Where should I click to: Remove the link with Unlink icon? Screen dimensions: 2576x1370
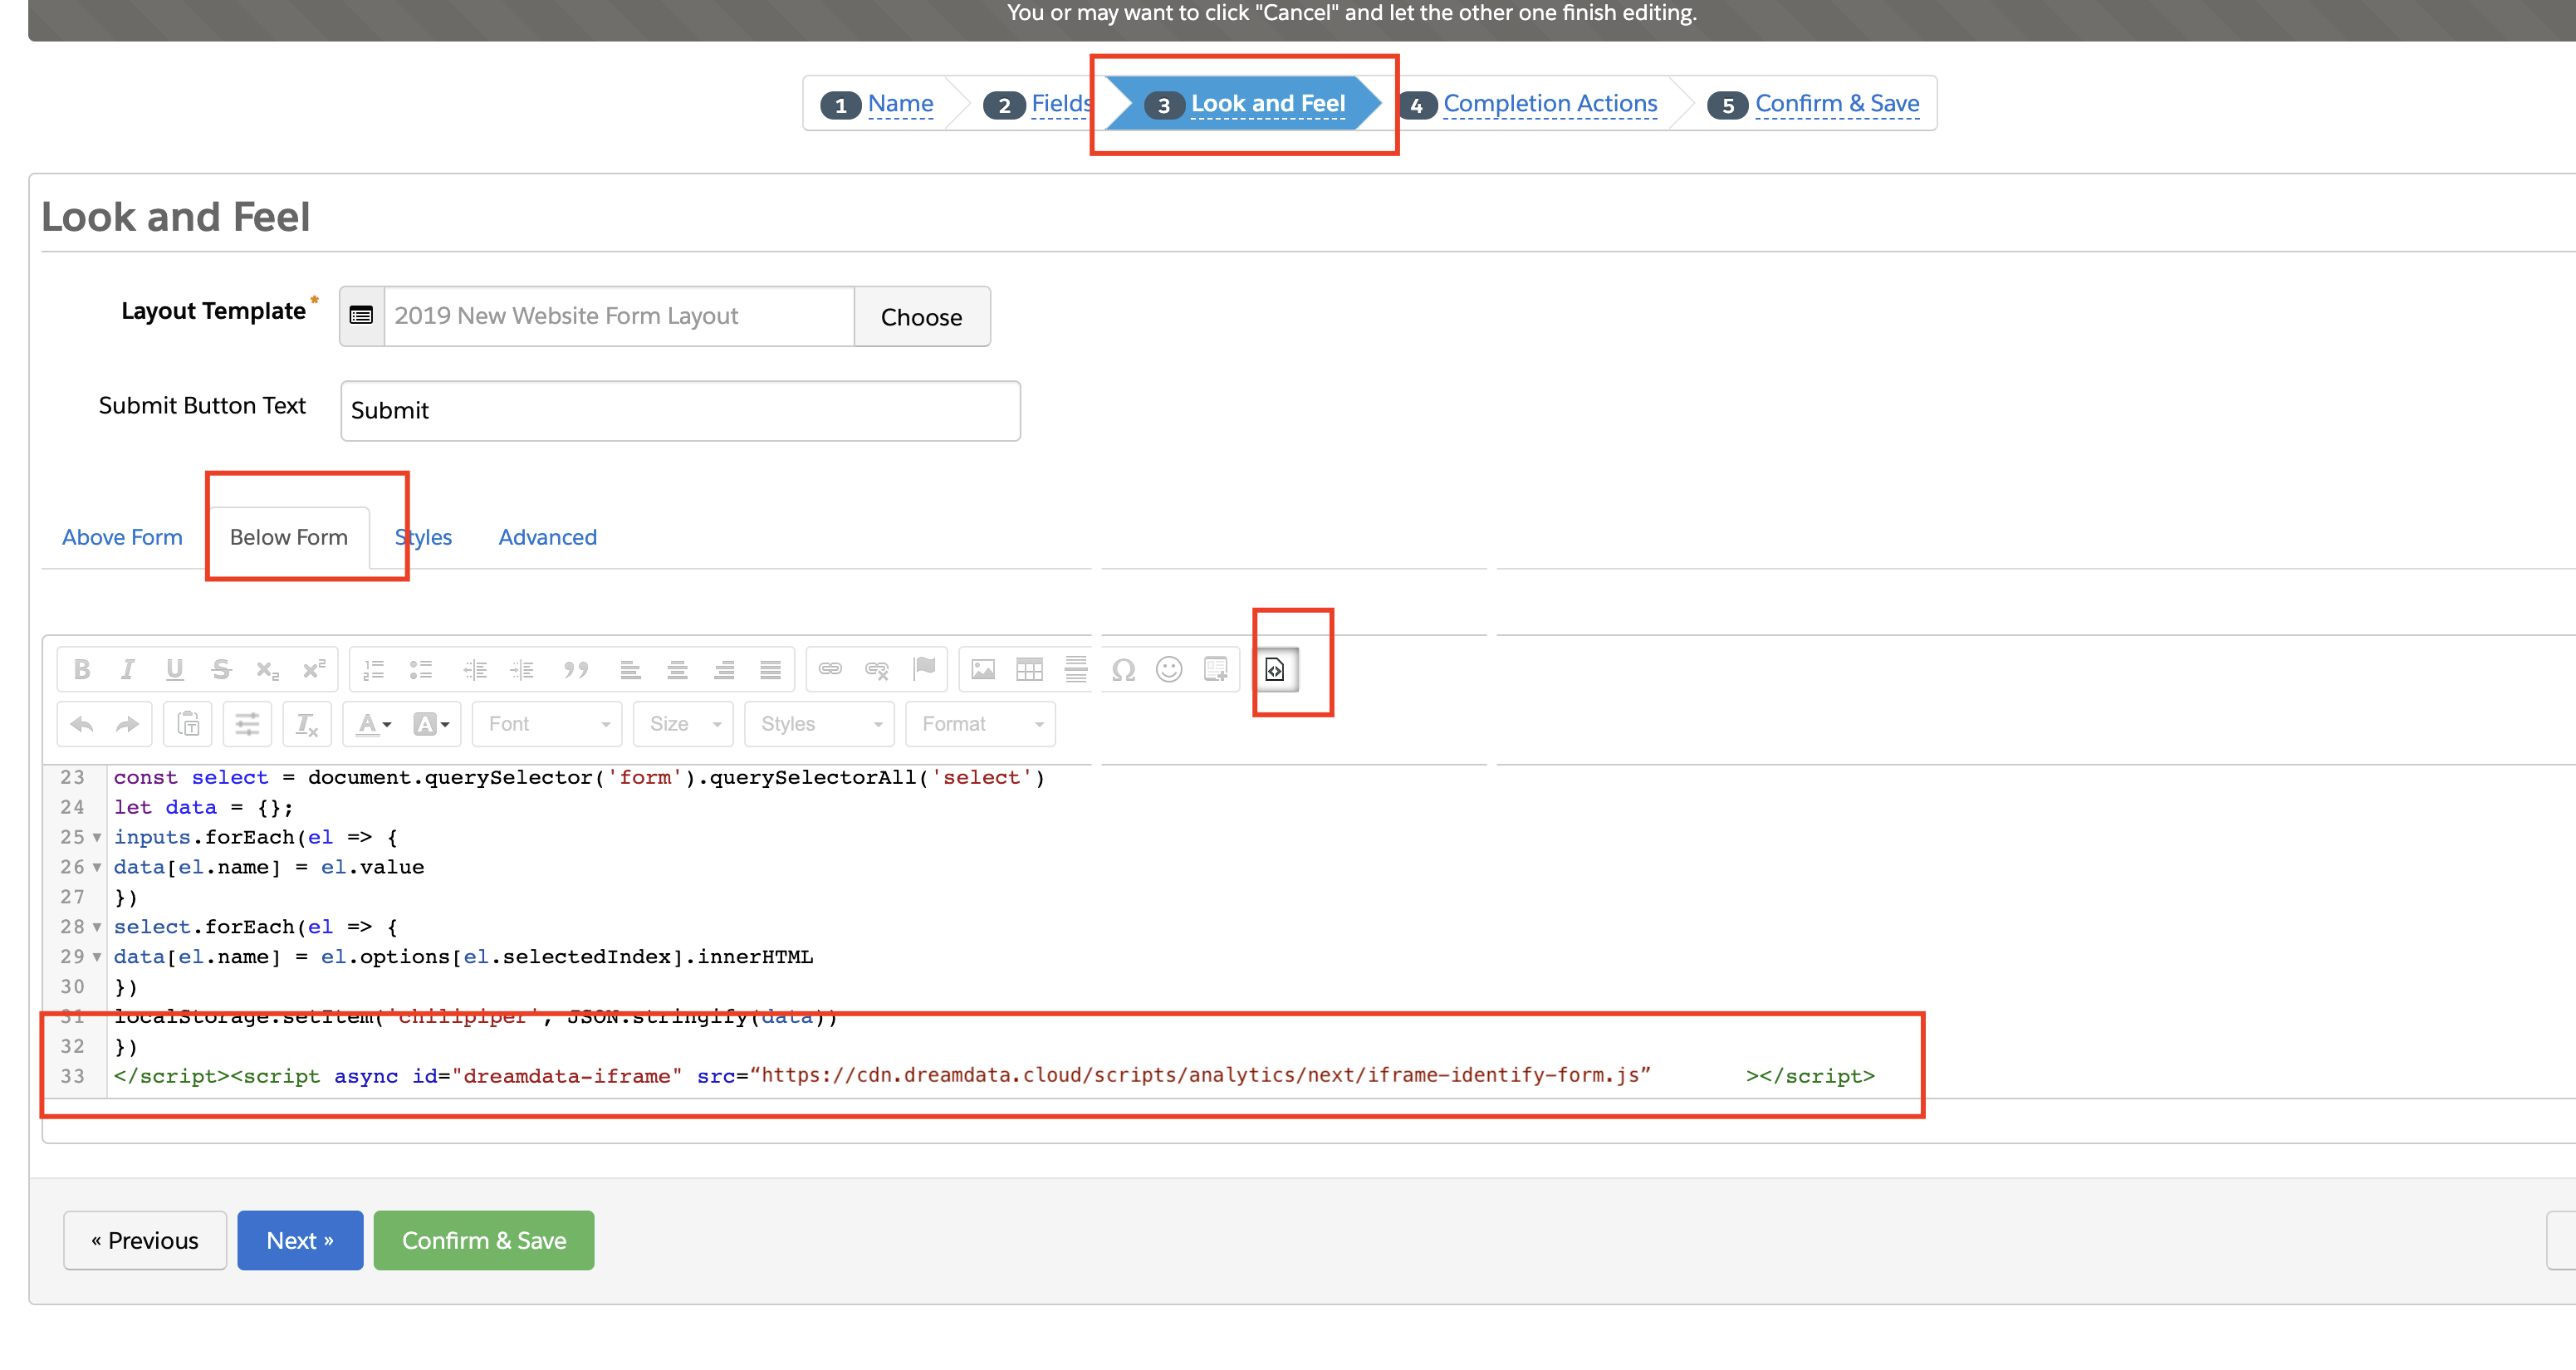(x=877, y=669)
